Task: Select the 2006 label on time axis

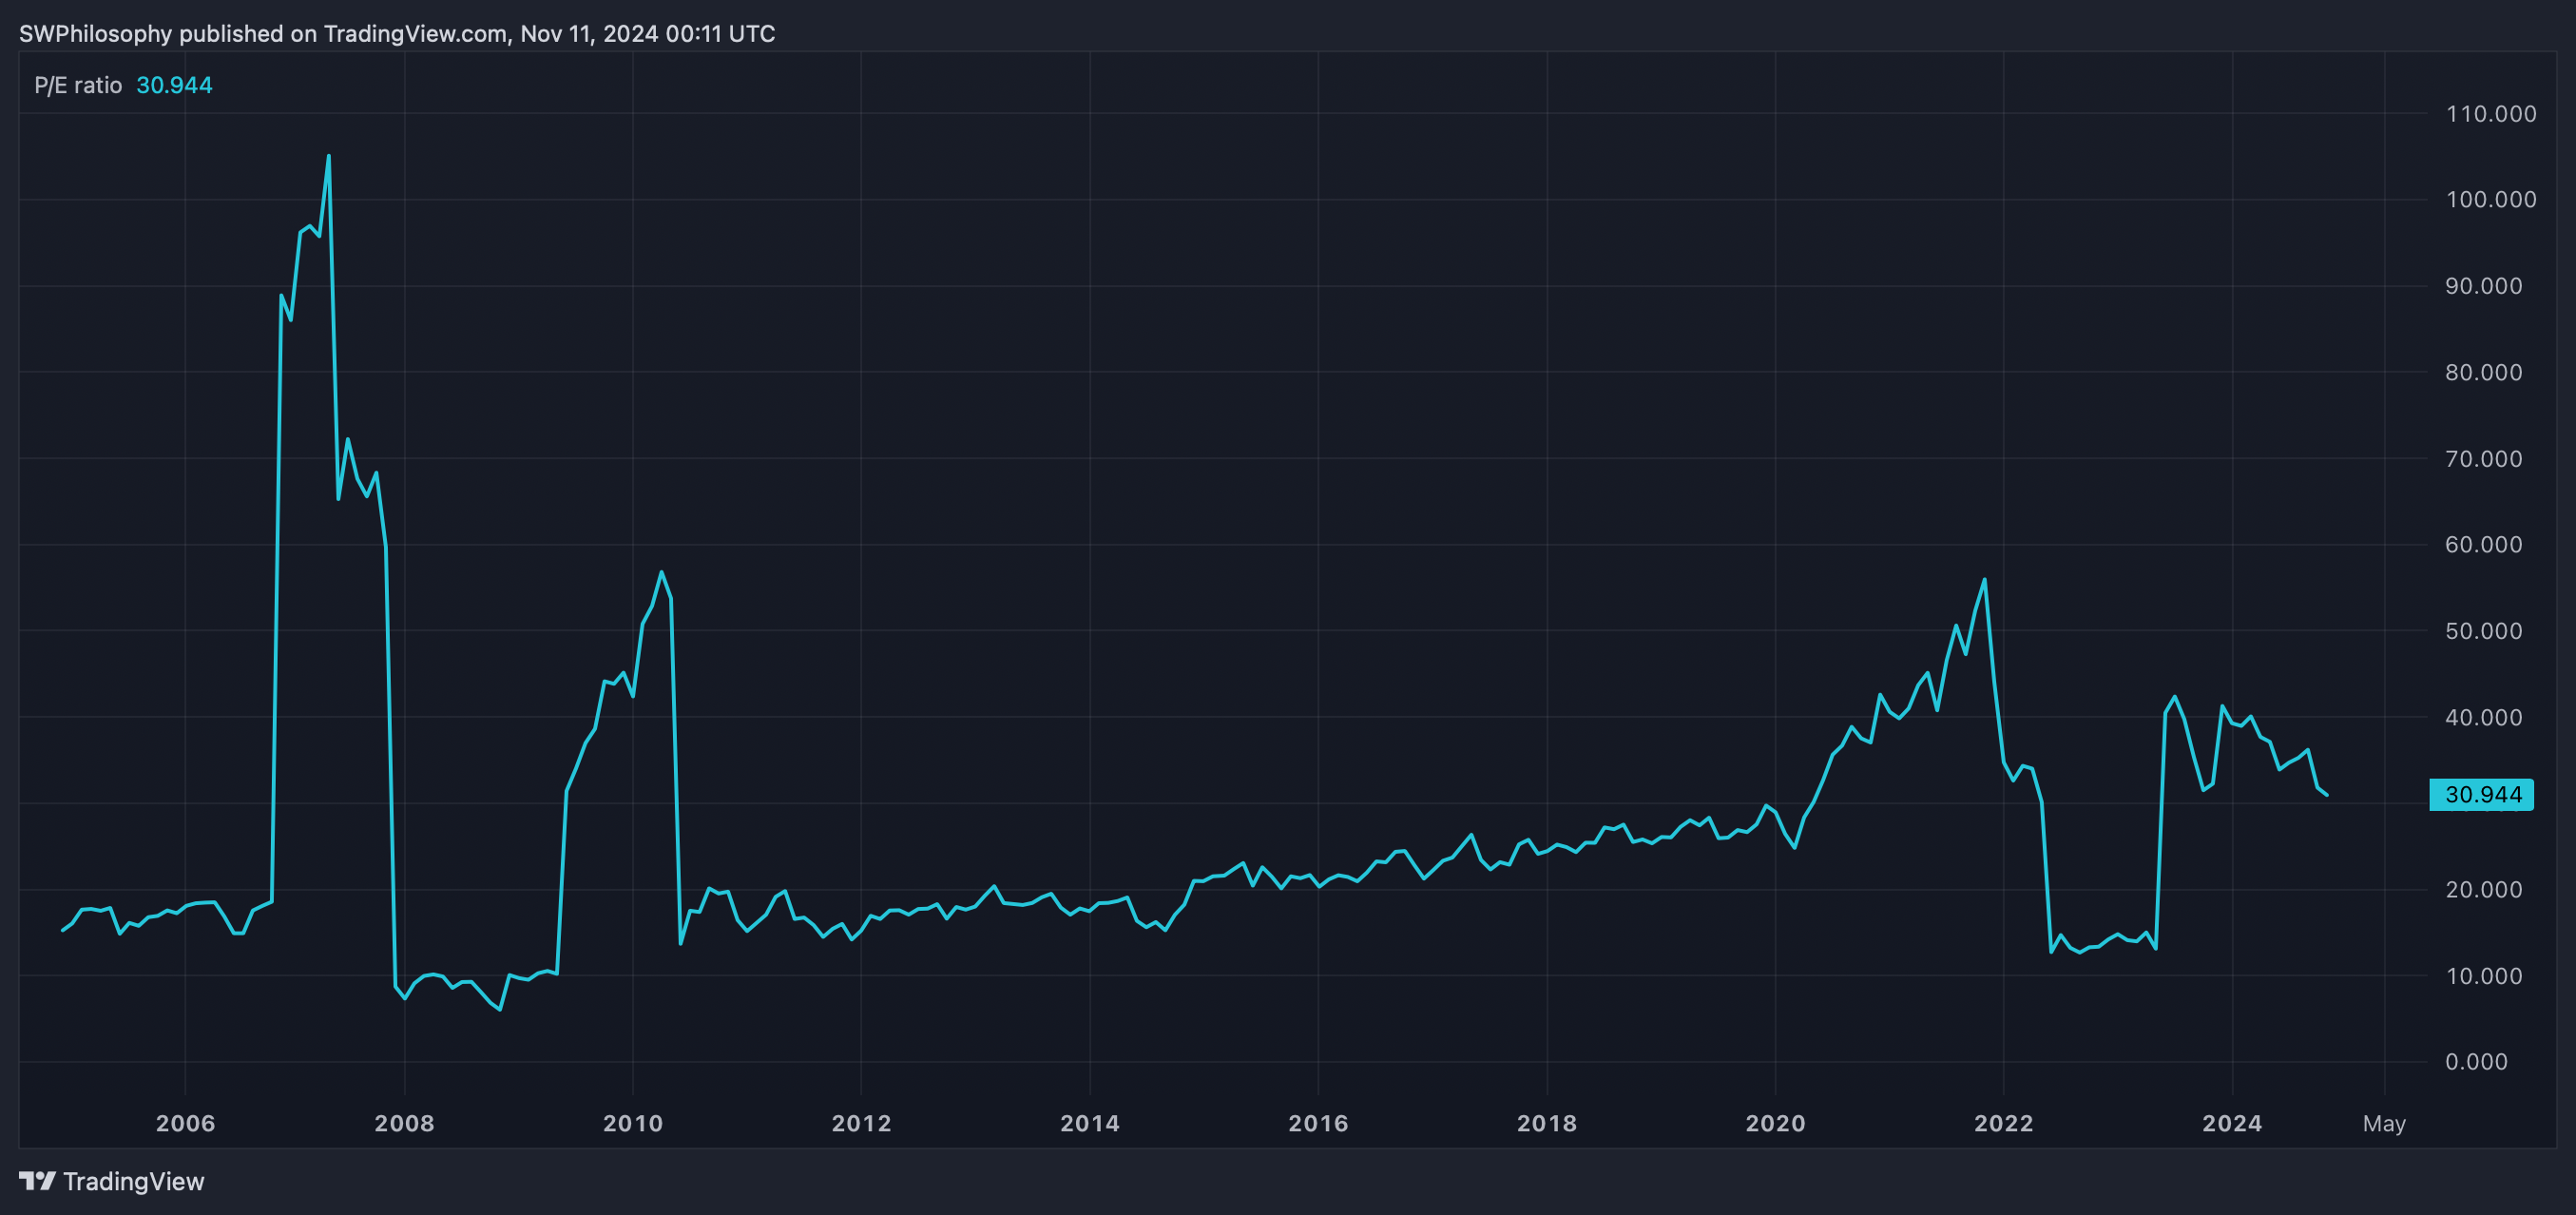Action: coord(185,1123)
